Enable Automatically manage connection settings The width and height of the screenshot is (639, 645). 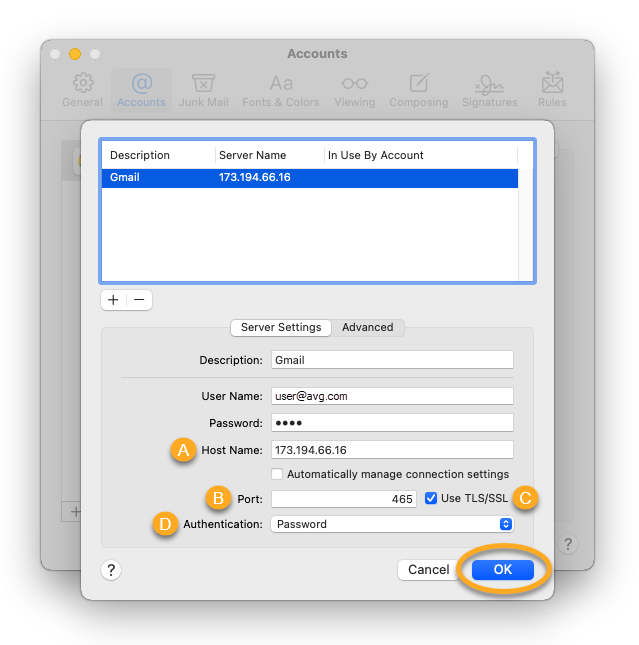coord(278,474)
